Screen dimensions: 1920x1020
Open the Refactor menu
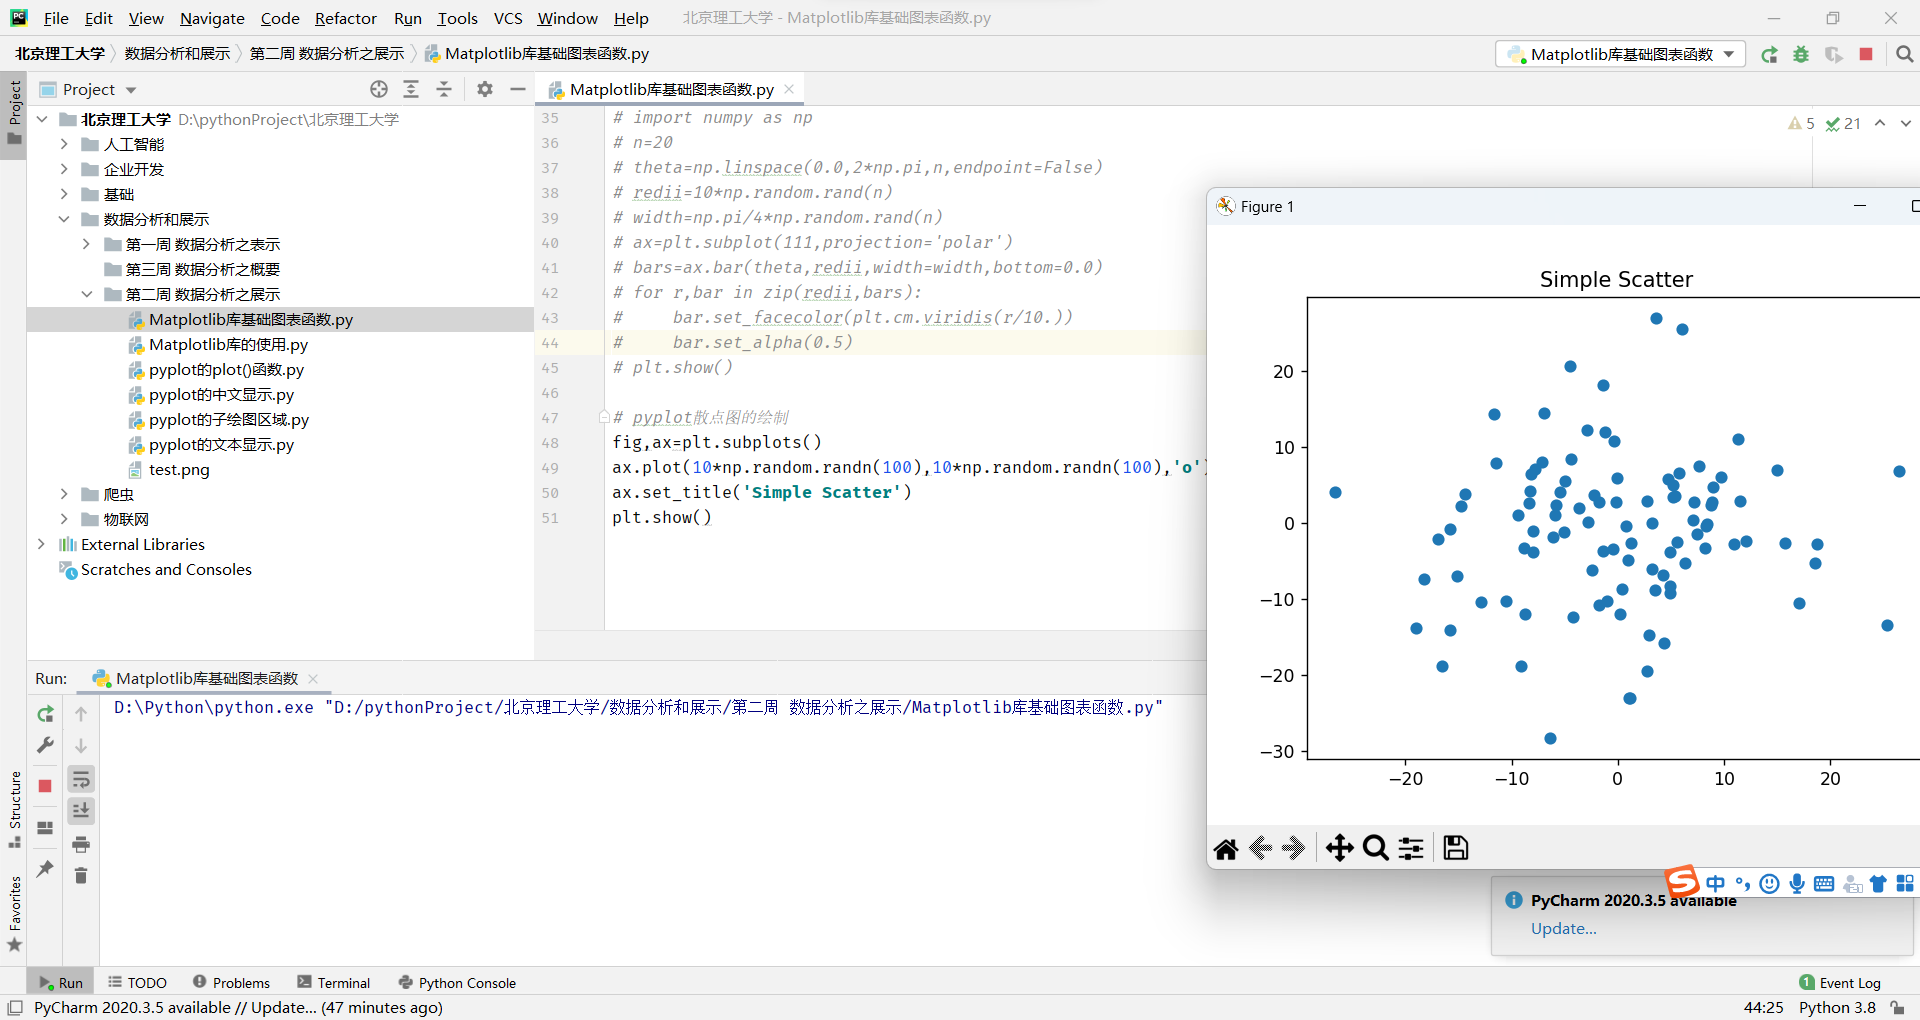click(x=345, y=18)
